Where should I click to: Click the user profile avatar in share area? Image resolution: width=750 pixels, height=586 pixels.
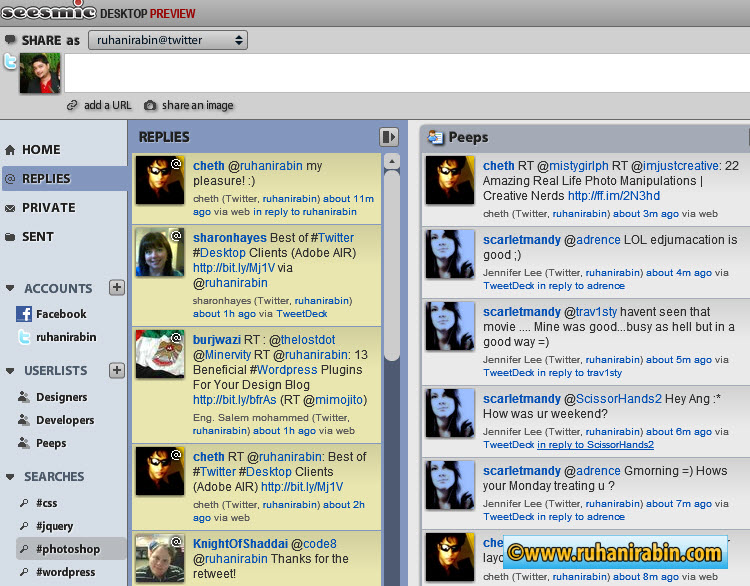(x=40, y=73)
